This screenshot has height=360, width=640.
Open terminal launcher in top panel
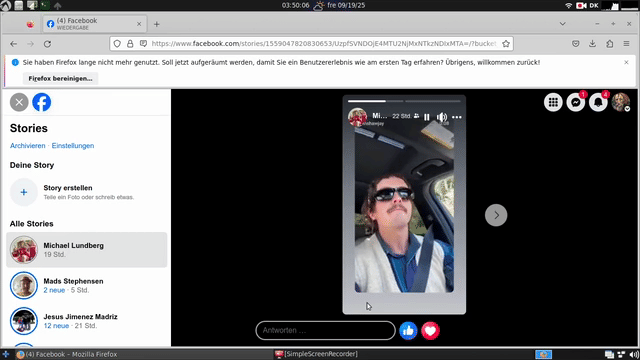pyautogui.click(x=45, y=5)
